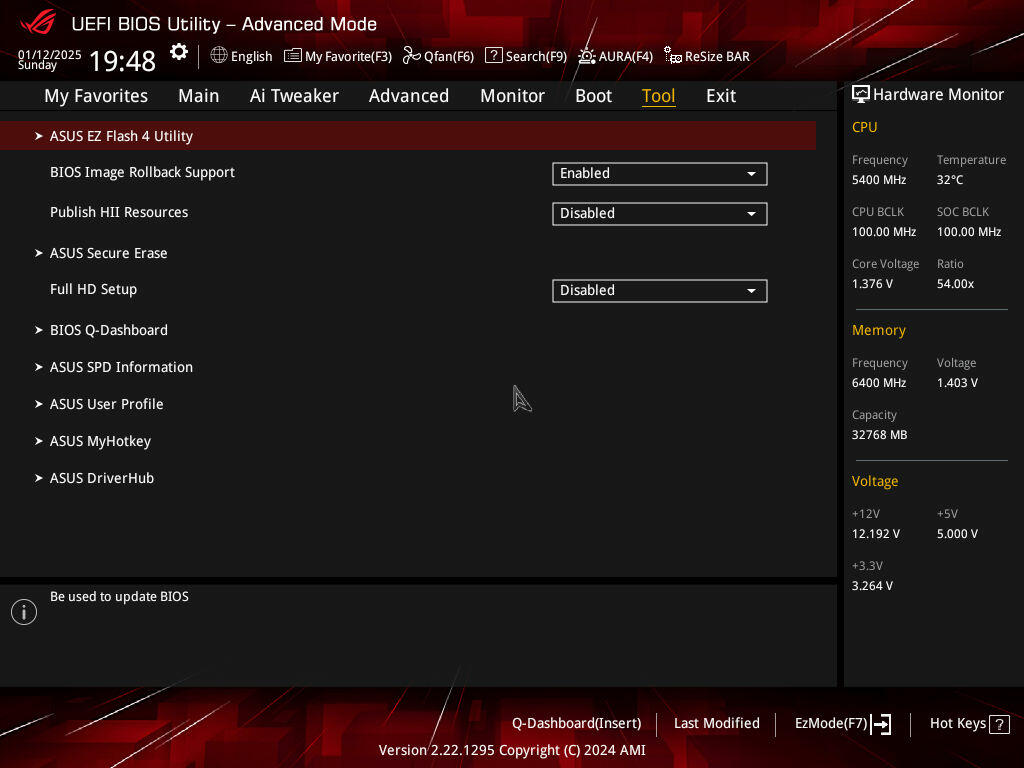Click Publish HII Resources label
Screen dimensions: 1024x768
[119, 212]
